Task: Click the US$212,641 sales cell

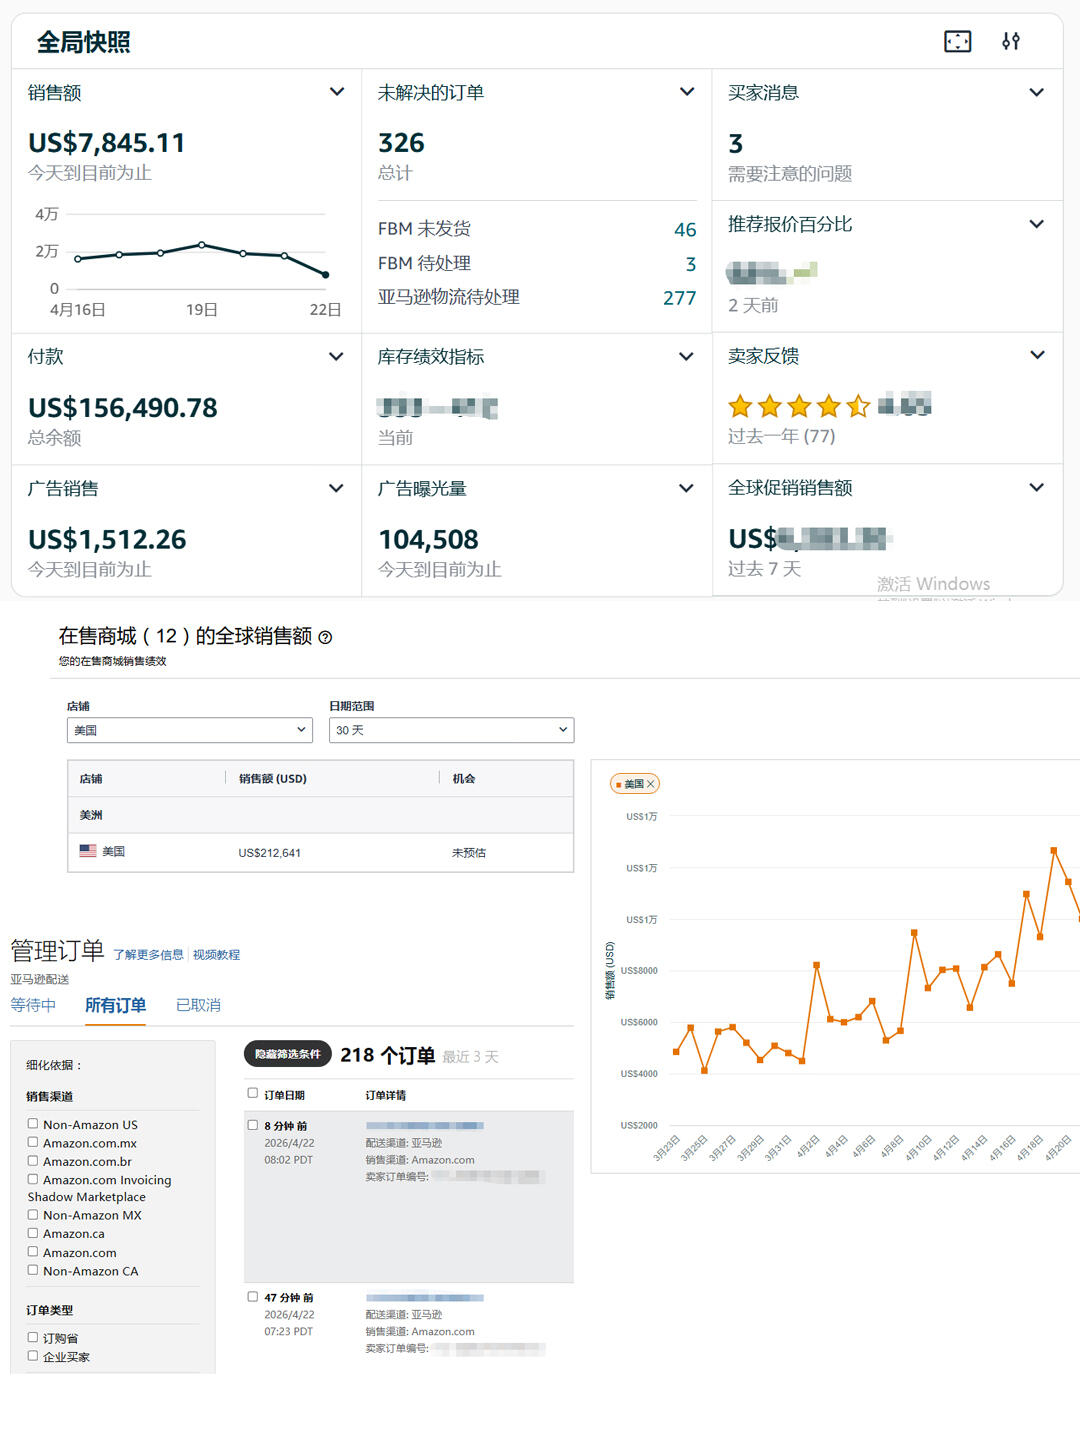Action: [269, 853]
